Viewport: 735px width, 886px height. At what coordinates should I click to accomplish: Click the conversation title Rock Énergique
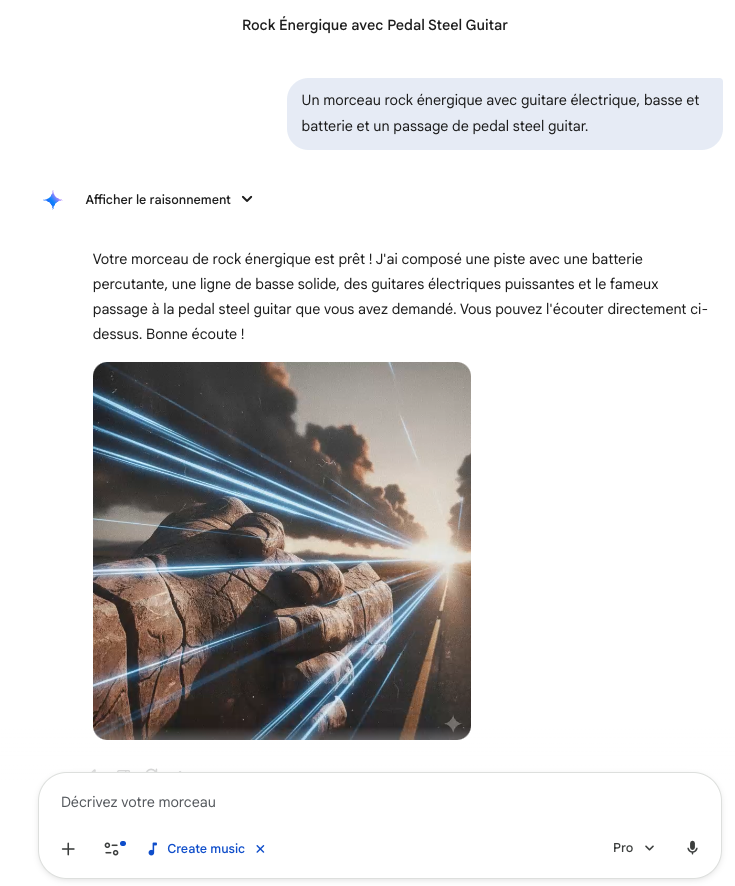[x=375, y=25]
